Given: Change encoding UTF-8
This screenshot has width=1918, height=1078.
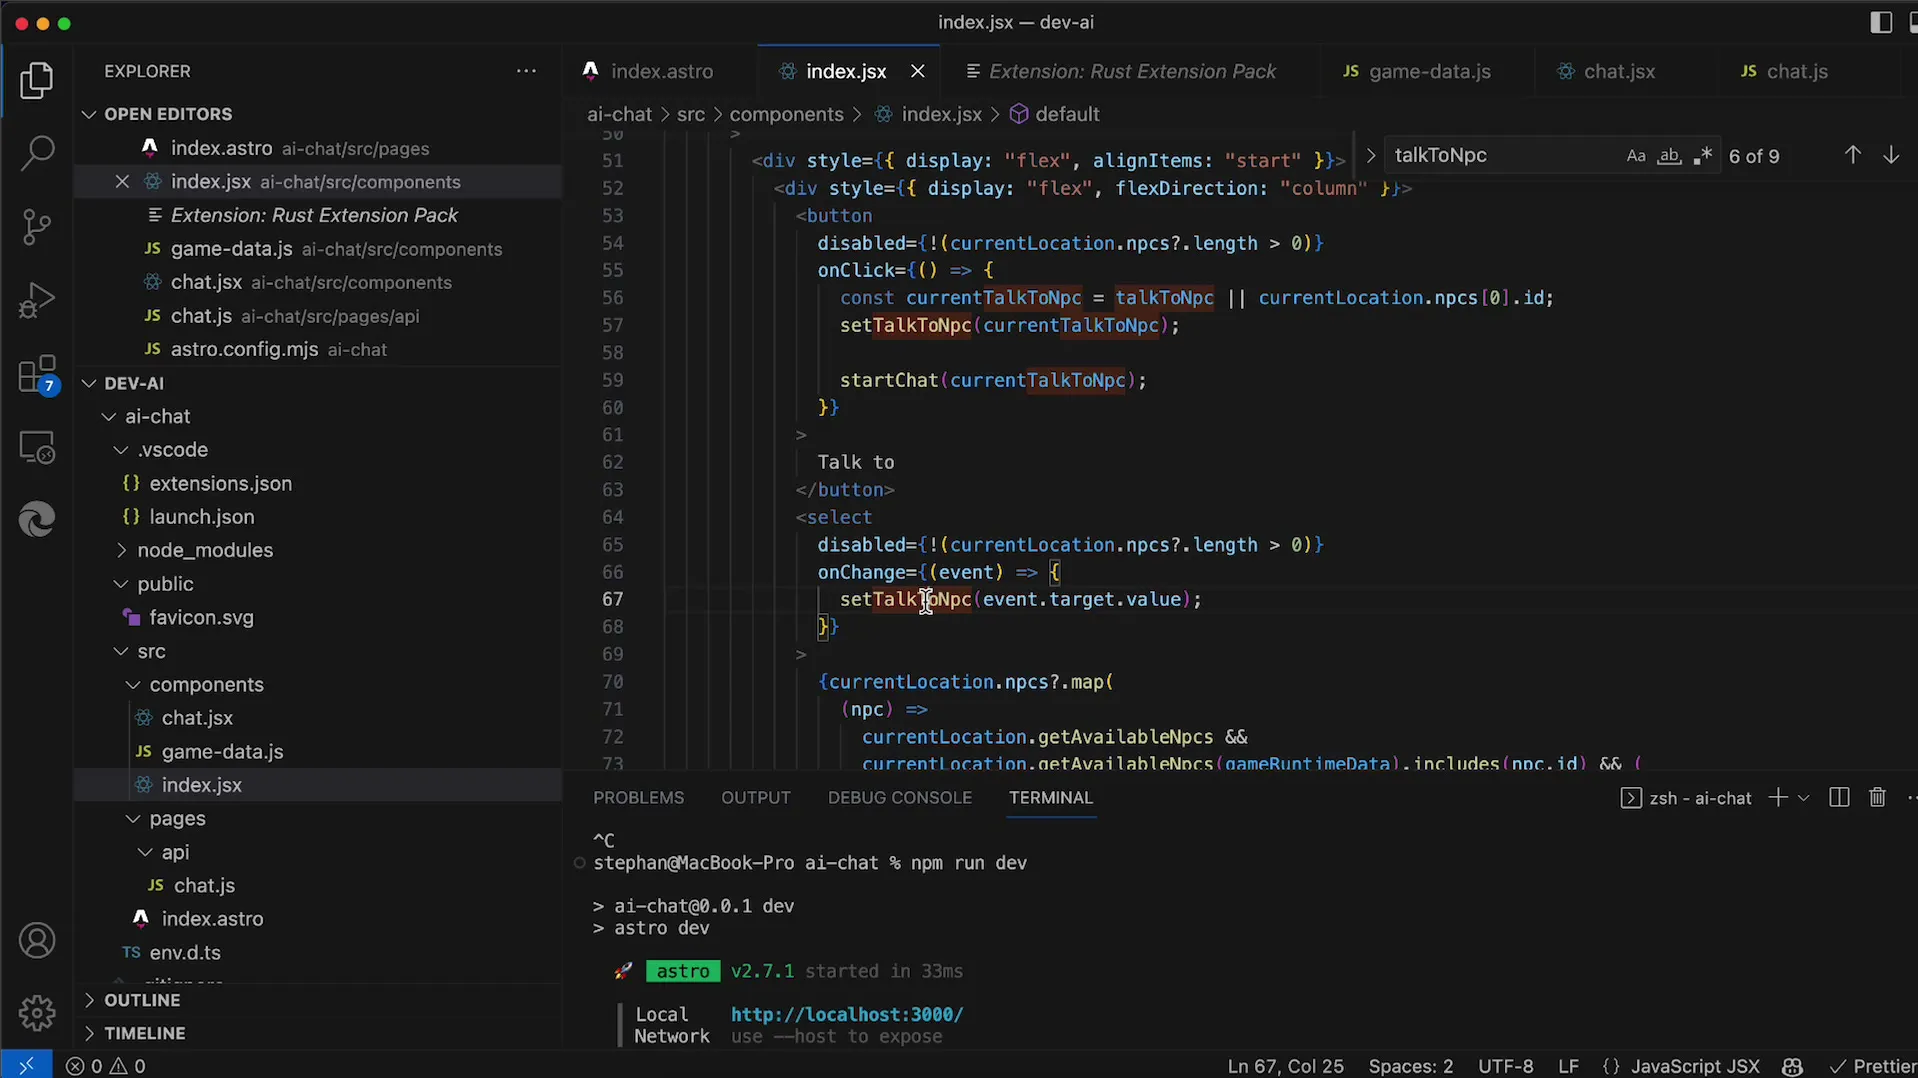Looking at the screenshot, I should (x=1505, y=1066).
